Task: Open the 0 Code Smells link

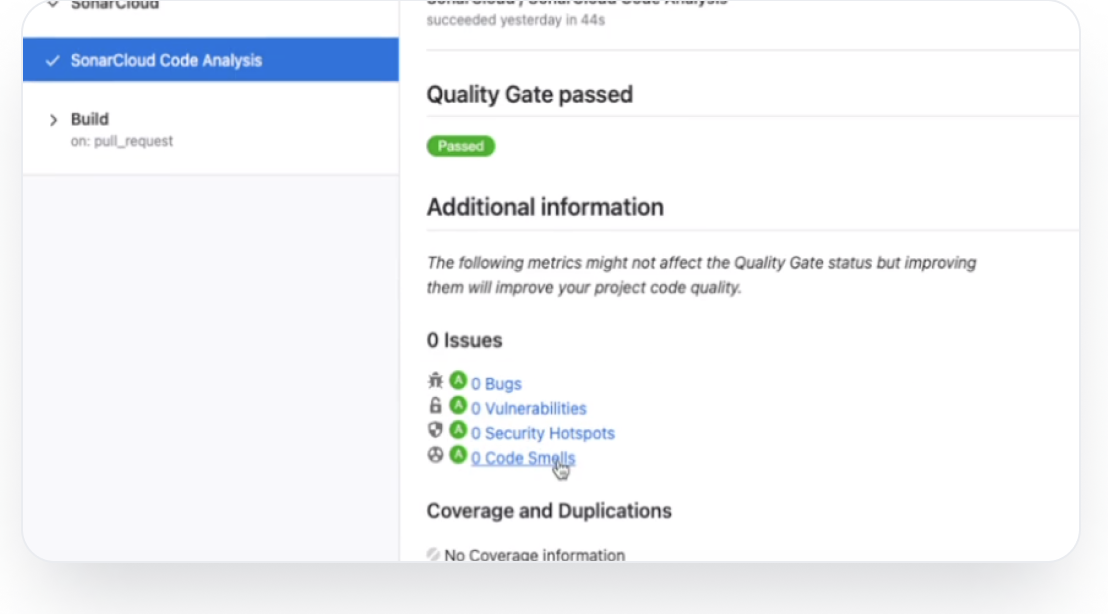Action: (x=523, y=458)
